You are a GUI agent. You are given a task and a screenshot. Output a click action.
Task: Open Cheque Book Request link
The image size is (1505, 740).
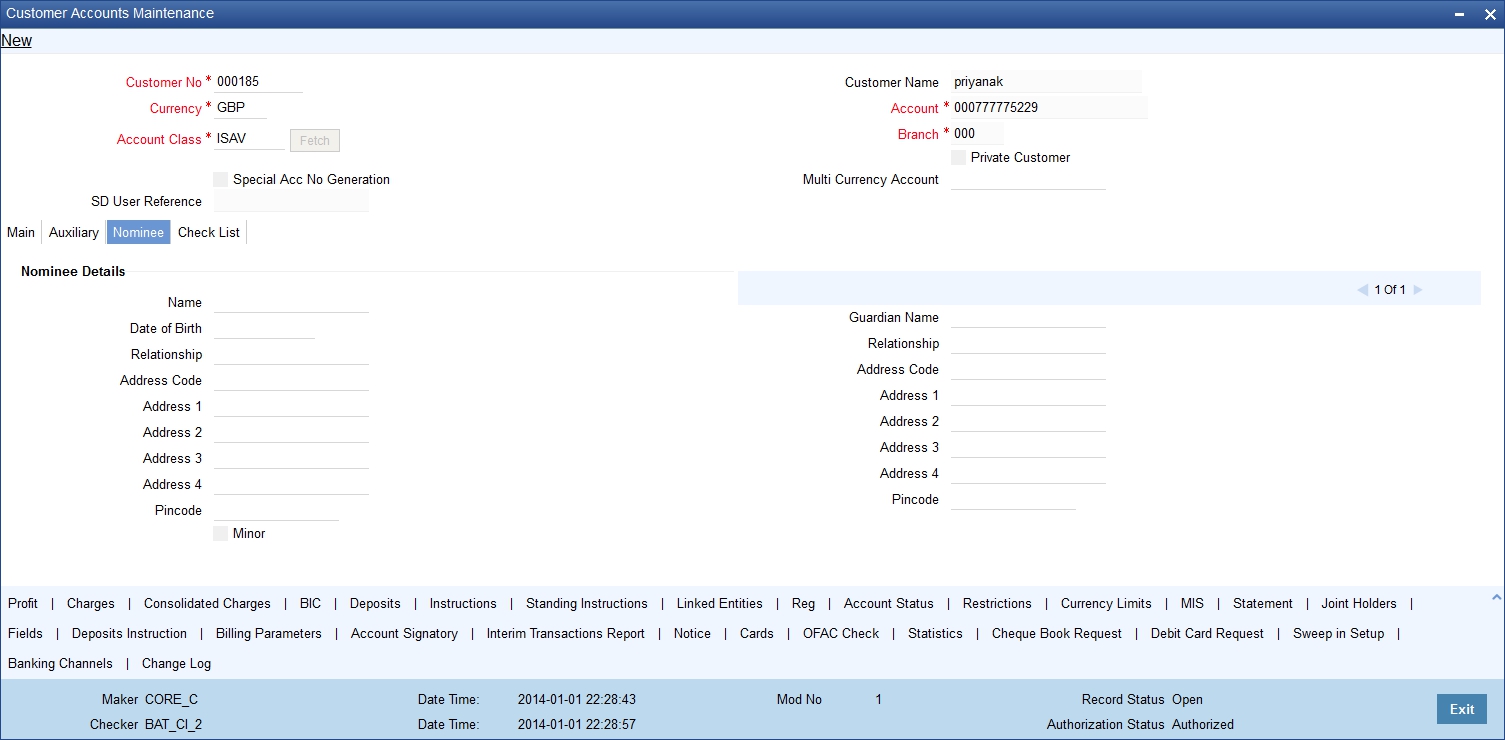1057,633
